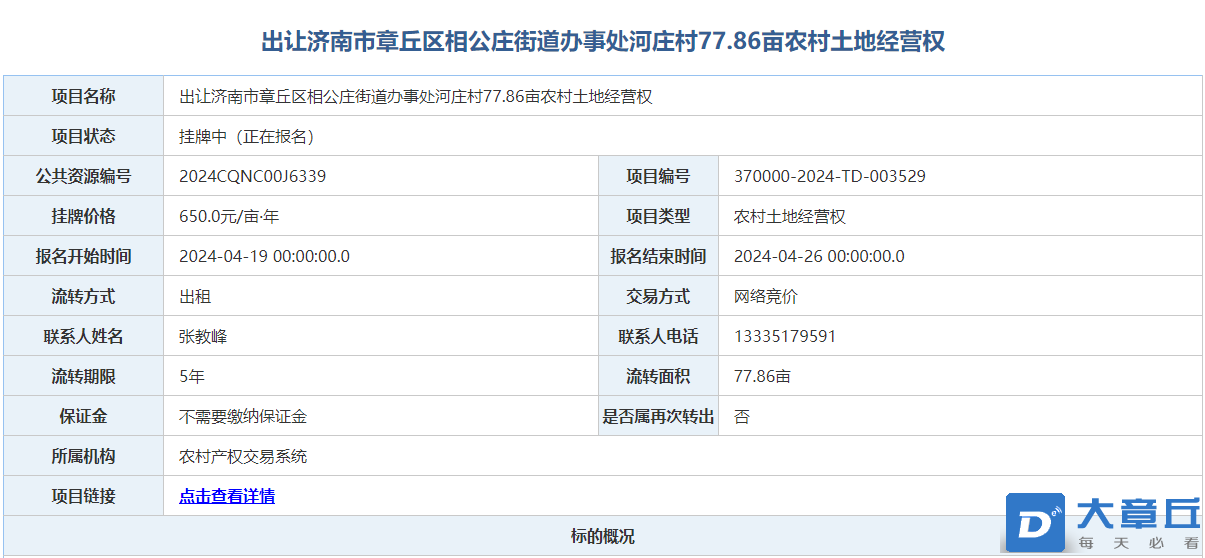Select the 保证金 label
This screenshot has width=1205, height=558.
coord(83,416)
